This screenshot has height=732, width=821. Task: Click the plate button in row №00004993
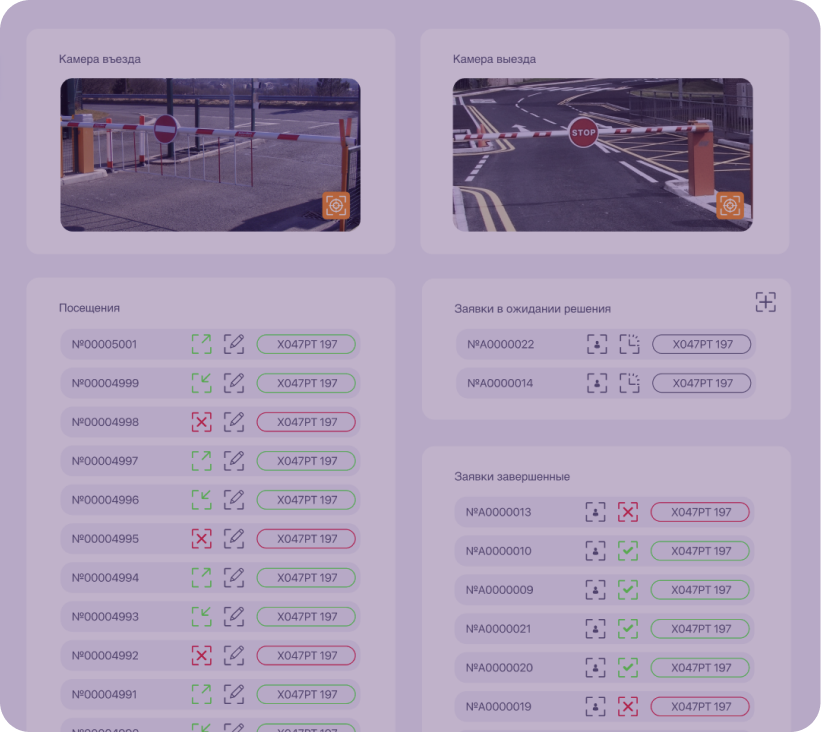coord(306,616)
